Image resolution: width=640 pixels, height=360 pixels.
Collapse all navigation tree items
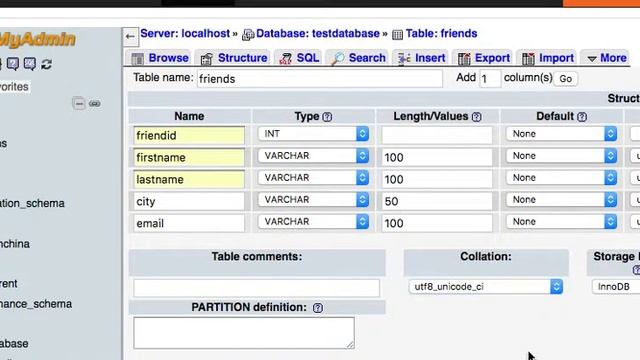79,103
